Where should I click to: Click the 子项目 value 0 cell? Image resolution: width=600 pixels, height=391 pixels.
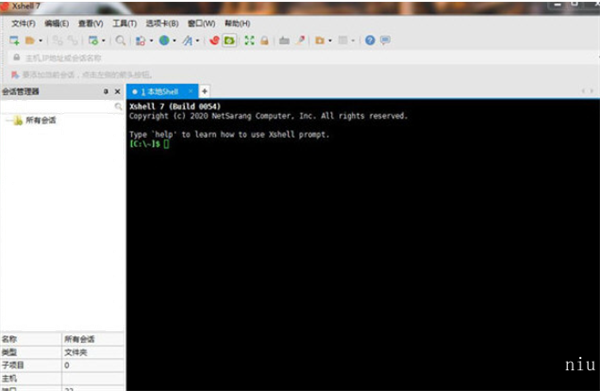[93, 365]
